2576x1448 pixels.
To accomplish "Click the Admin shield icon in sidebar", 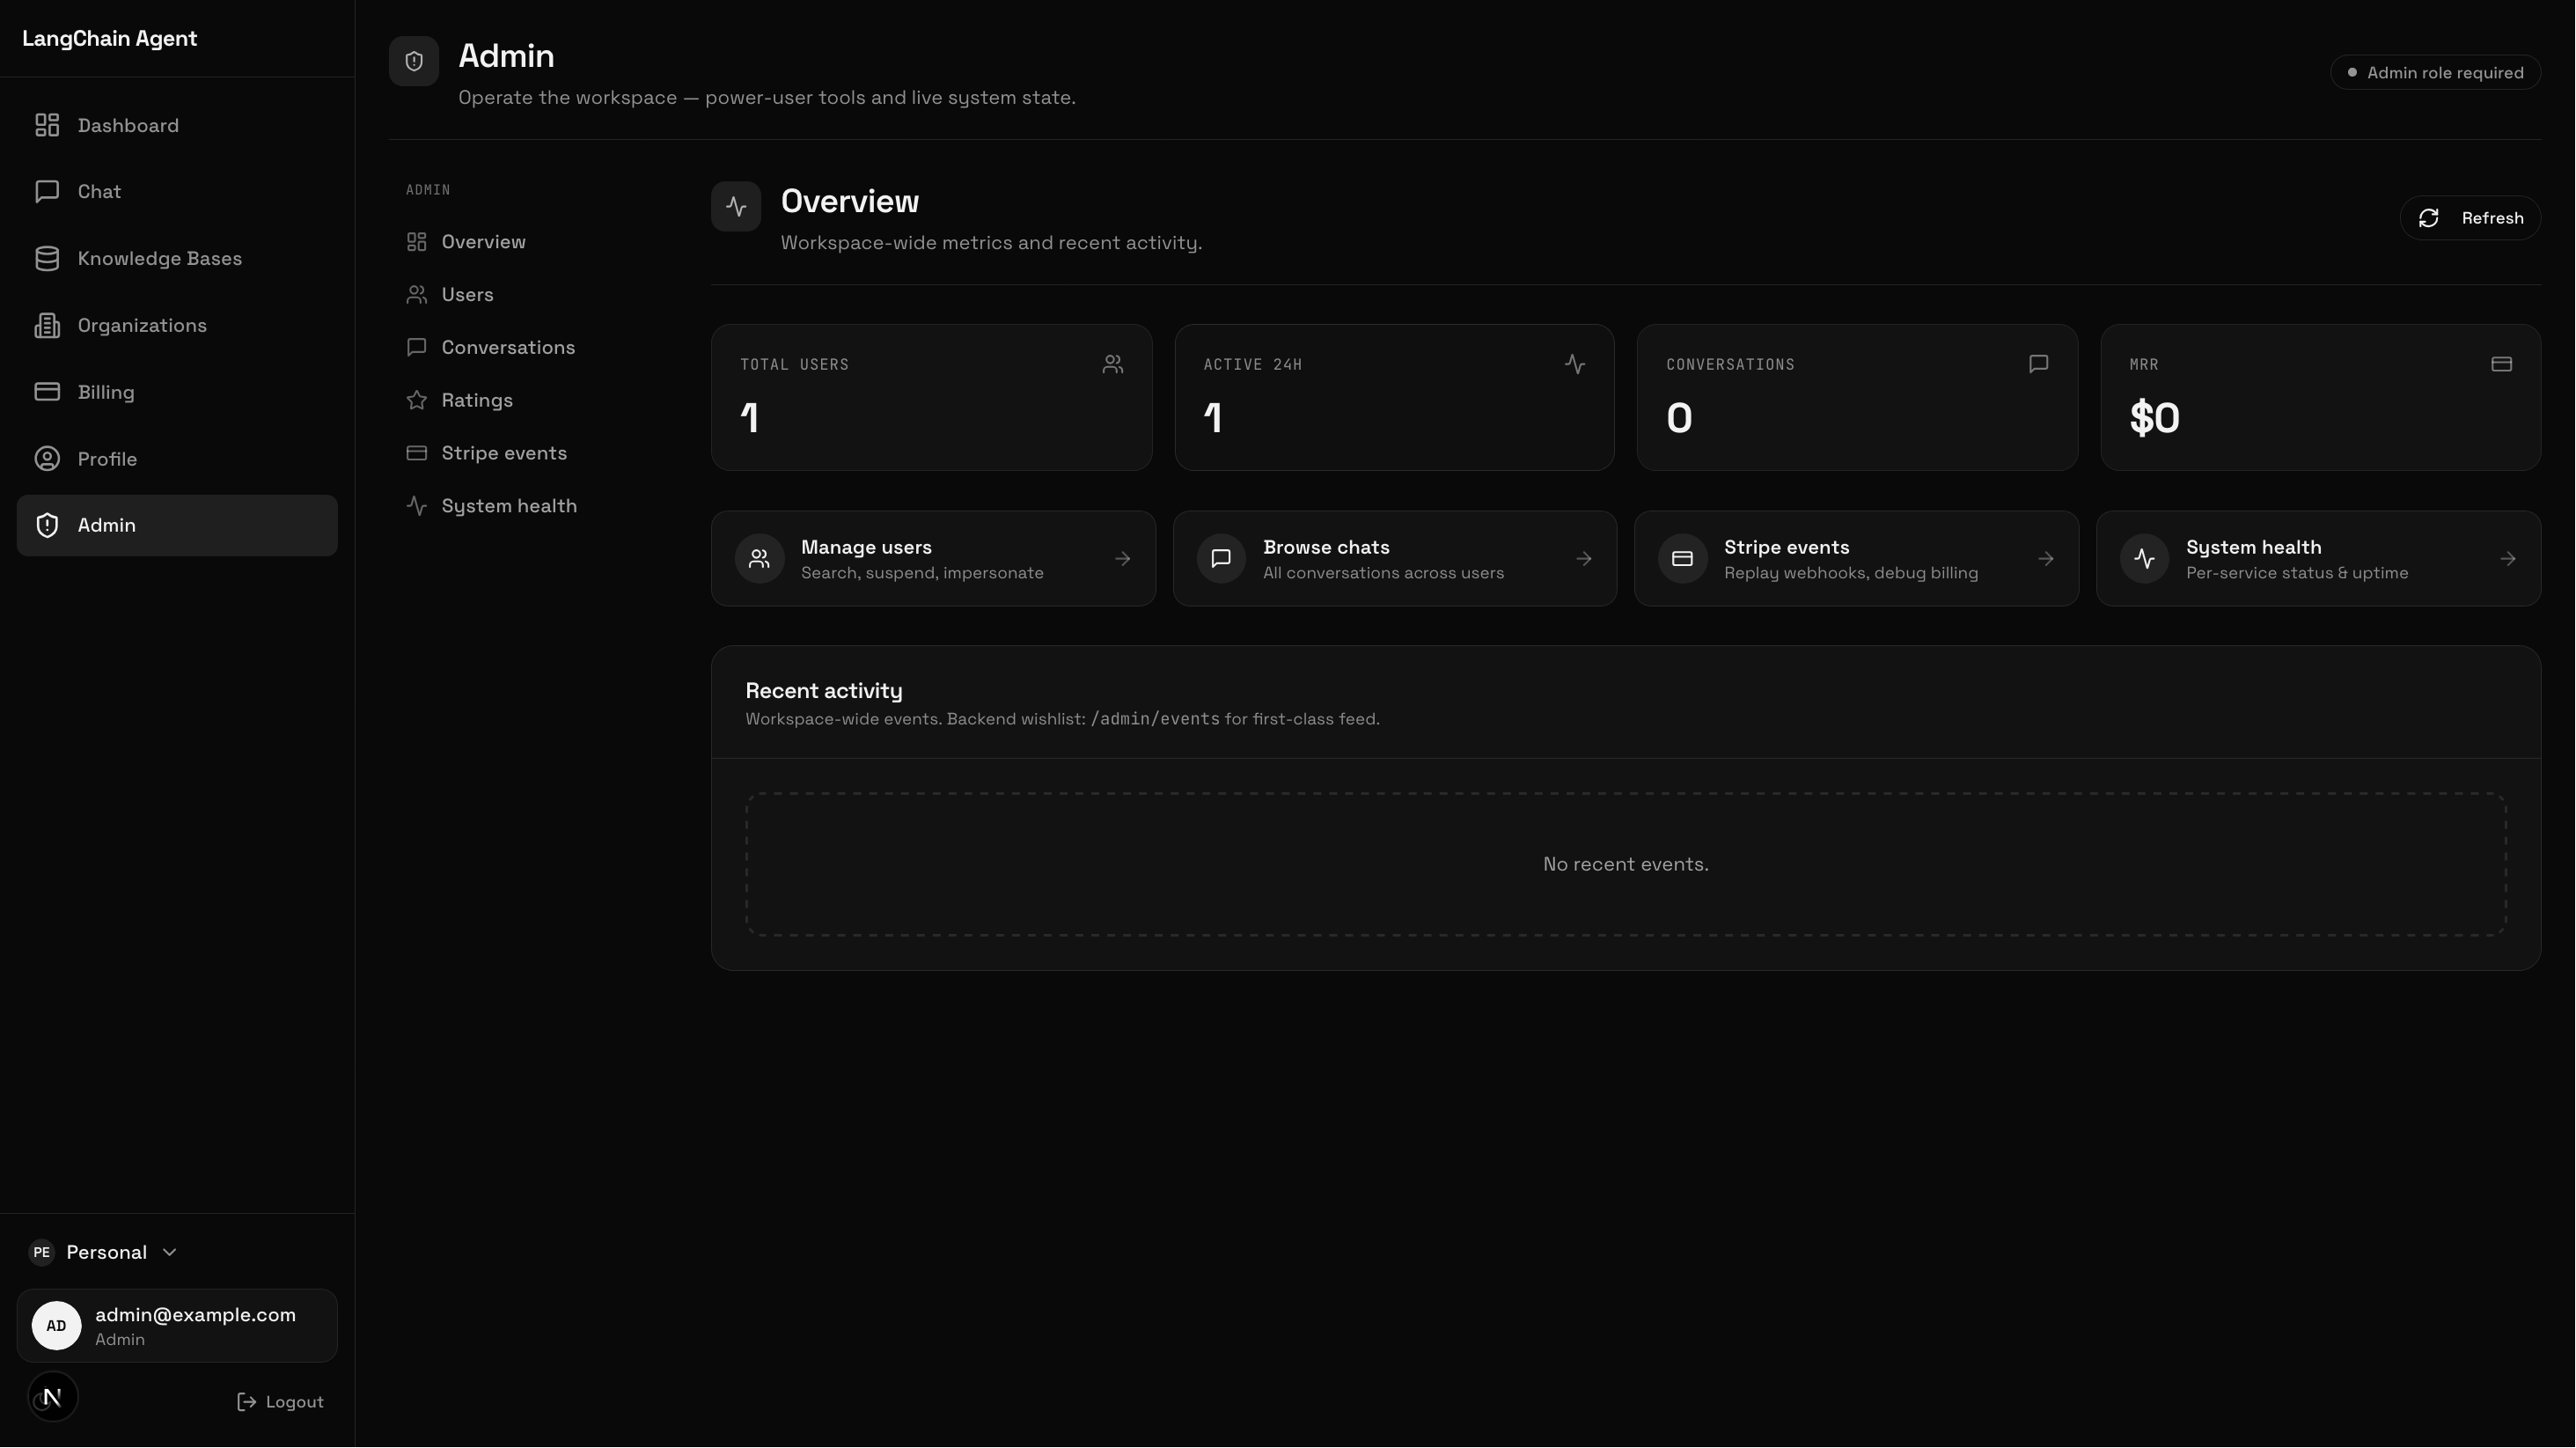I will (47, 525).
